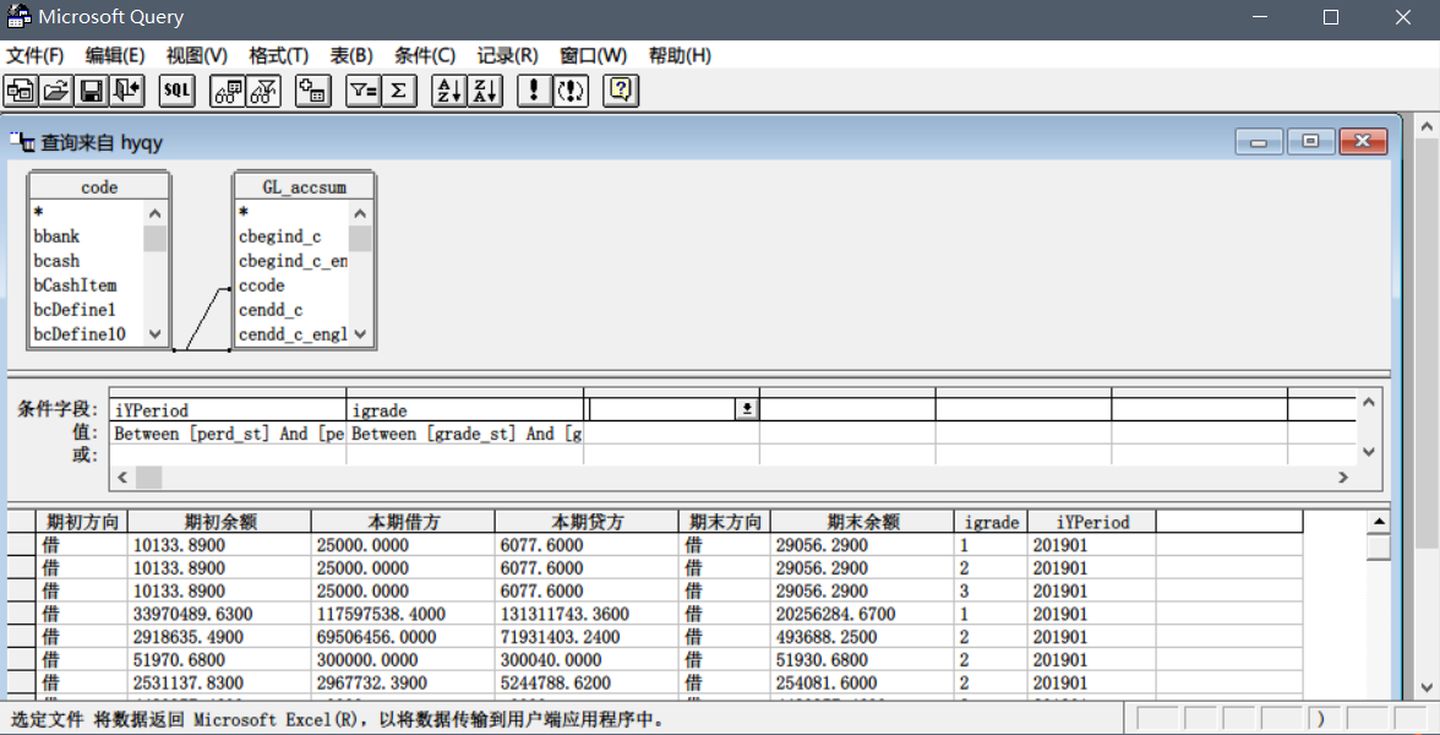This screenshot has width=1440, height=735.
Task: Click the results grid's up arrow
Action: tap(1379, 521)
